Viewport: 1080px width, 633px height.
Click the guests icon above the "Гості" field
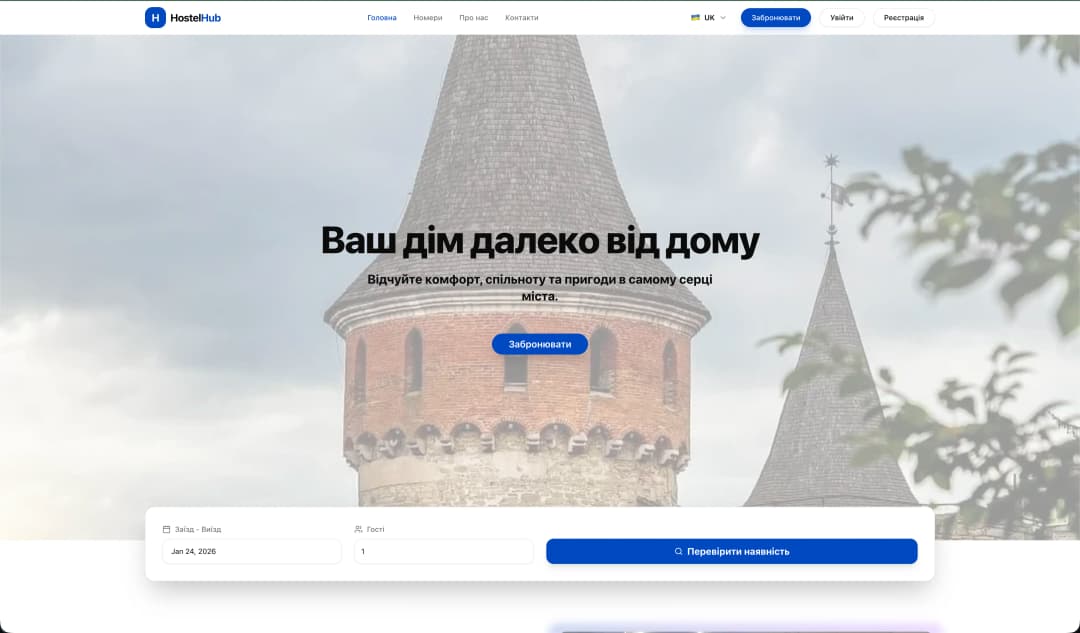pyautogui.click(x=359, y=528)
